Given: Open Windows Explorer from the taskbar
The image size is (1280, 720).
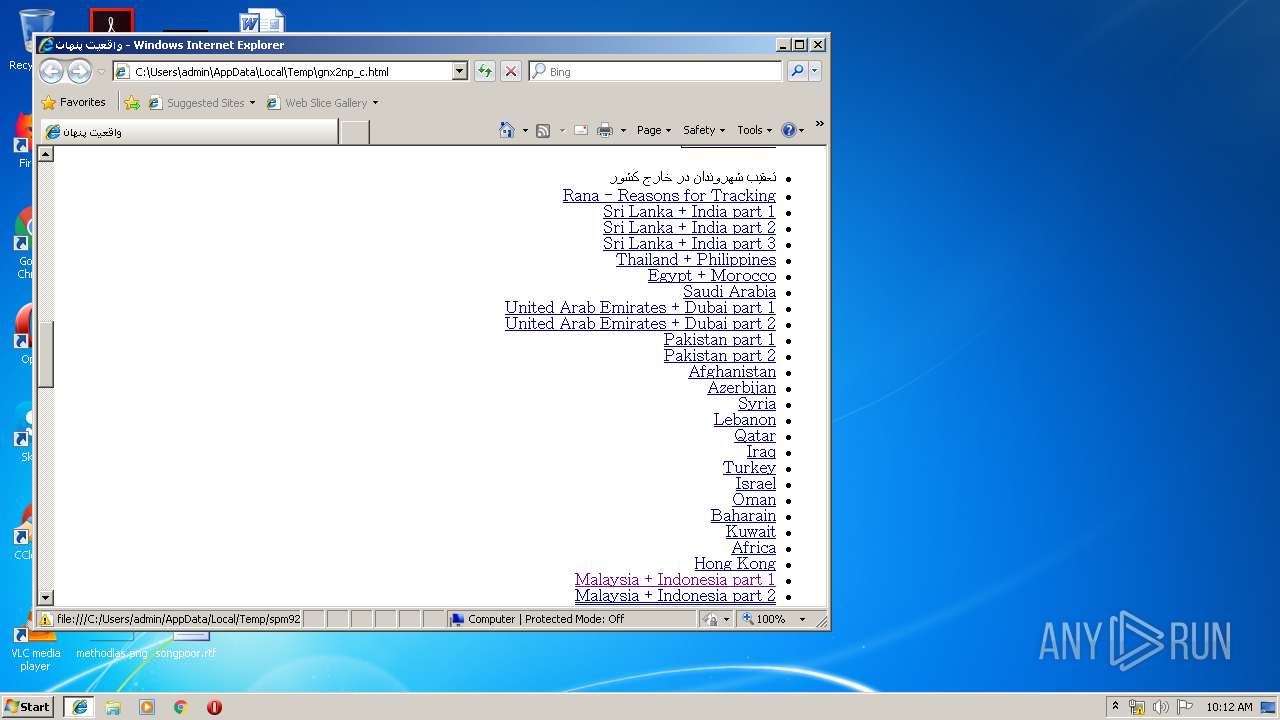Looking at the screenshot, I should tap(113, 707).
